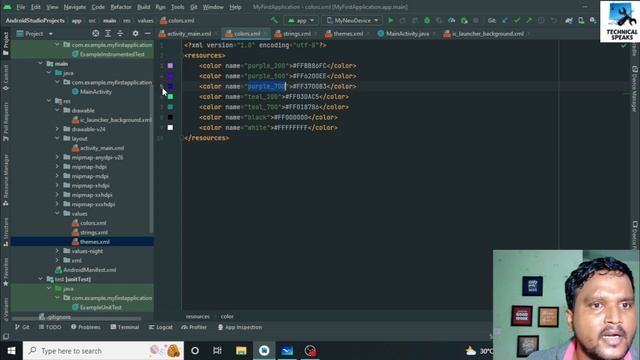Viewport: 640px width, 360px height.
Task: Click the Make Project hammer icon
Action: coord(274,20)
